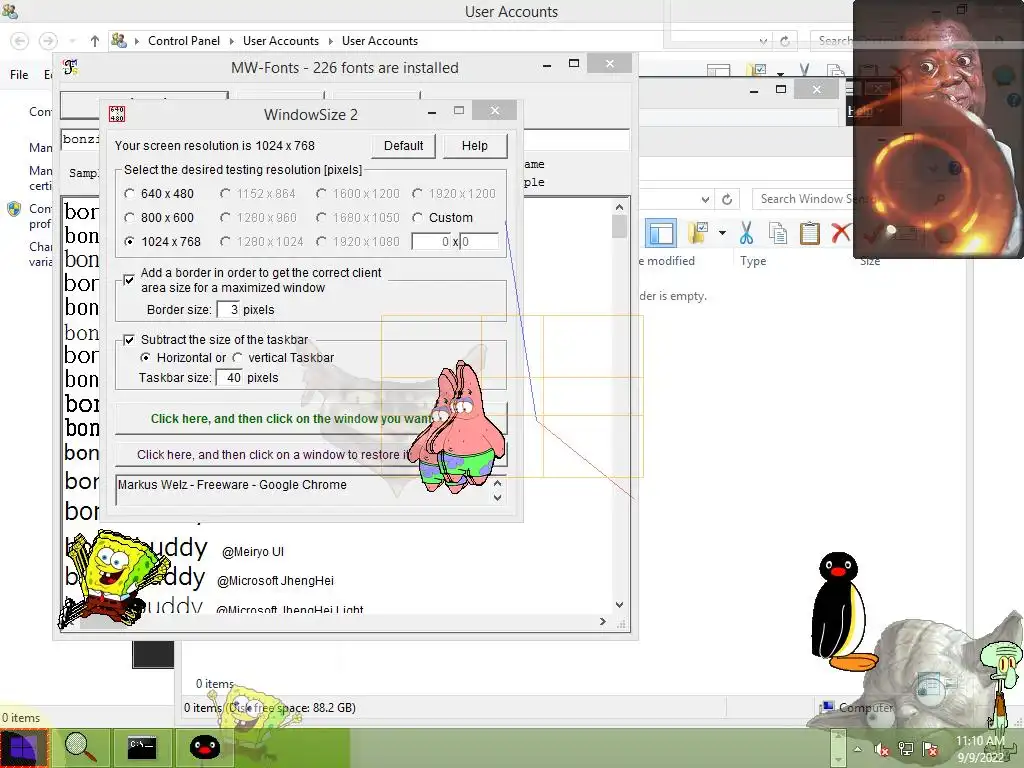Go forward in the User Accounts window
Image resolution: width=1024 pixels, height=768 pixels.
tap(48, 41)
